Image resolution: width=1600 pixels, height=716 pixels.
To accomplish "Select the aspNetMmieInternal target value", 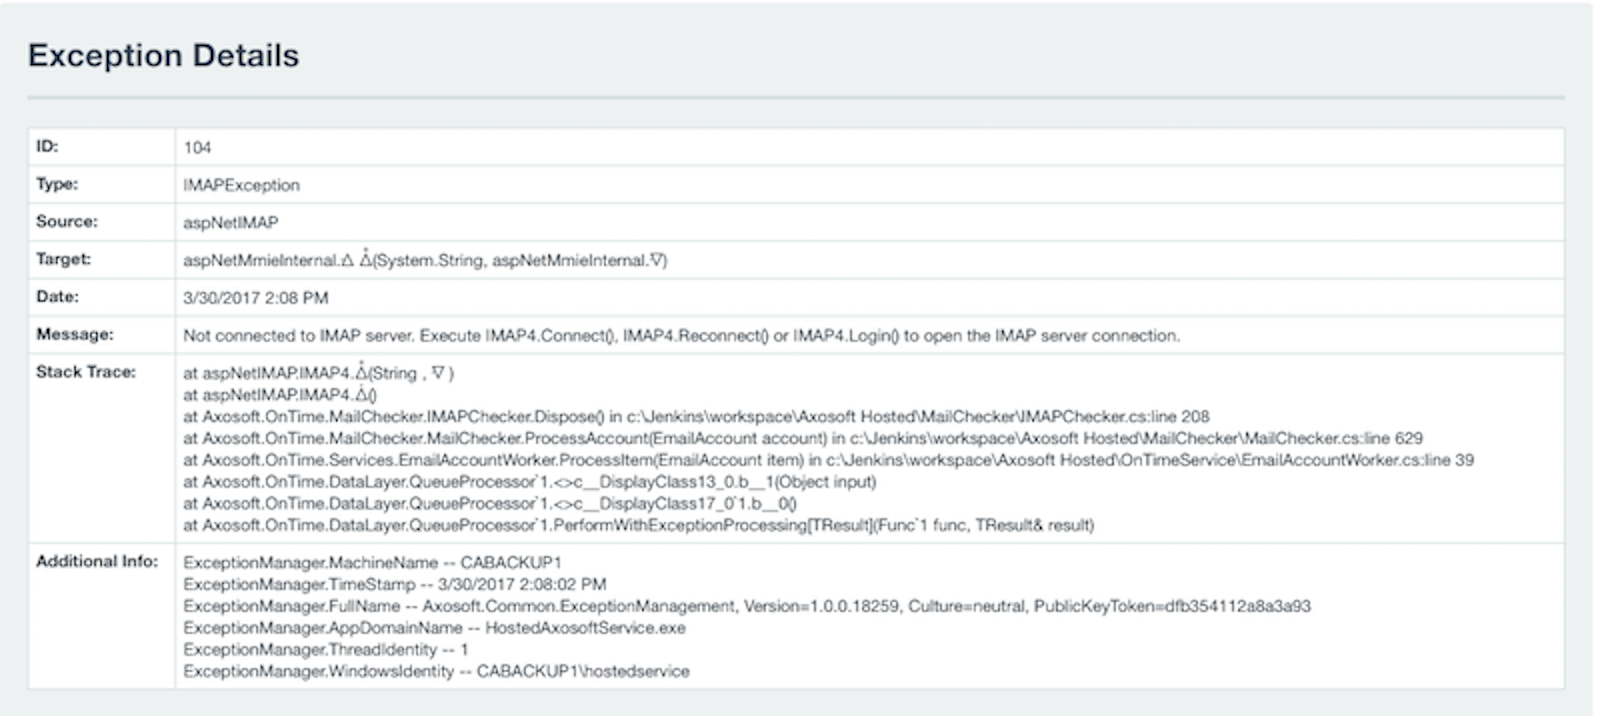I will click(424, 260).
